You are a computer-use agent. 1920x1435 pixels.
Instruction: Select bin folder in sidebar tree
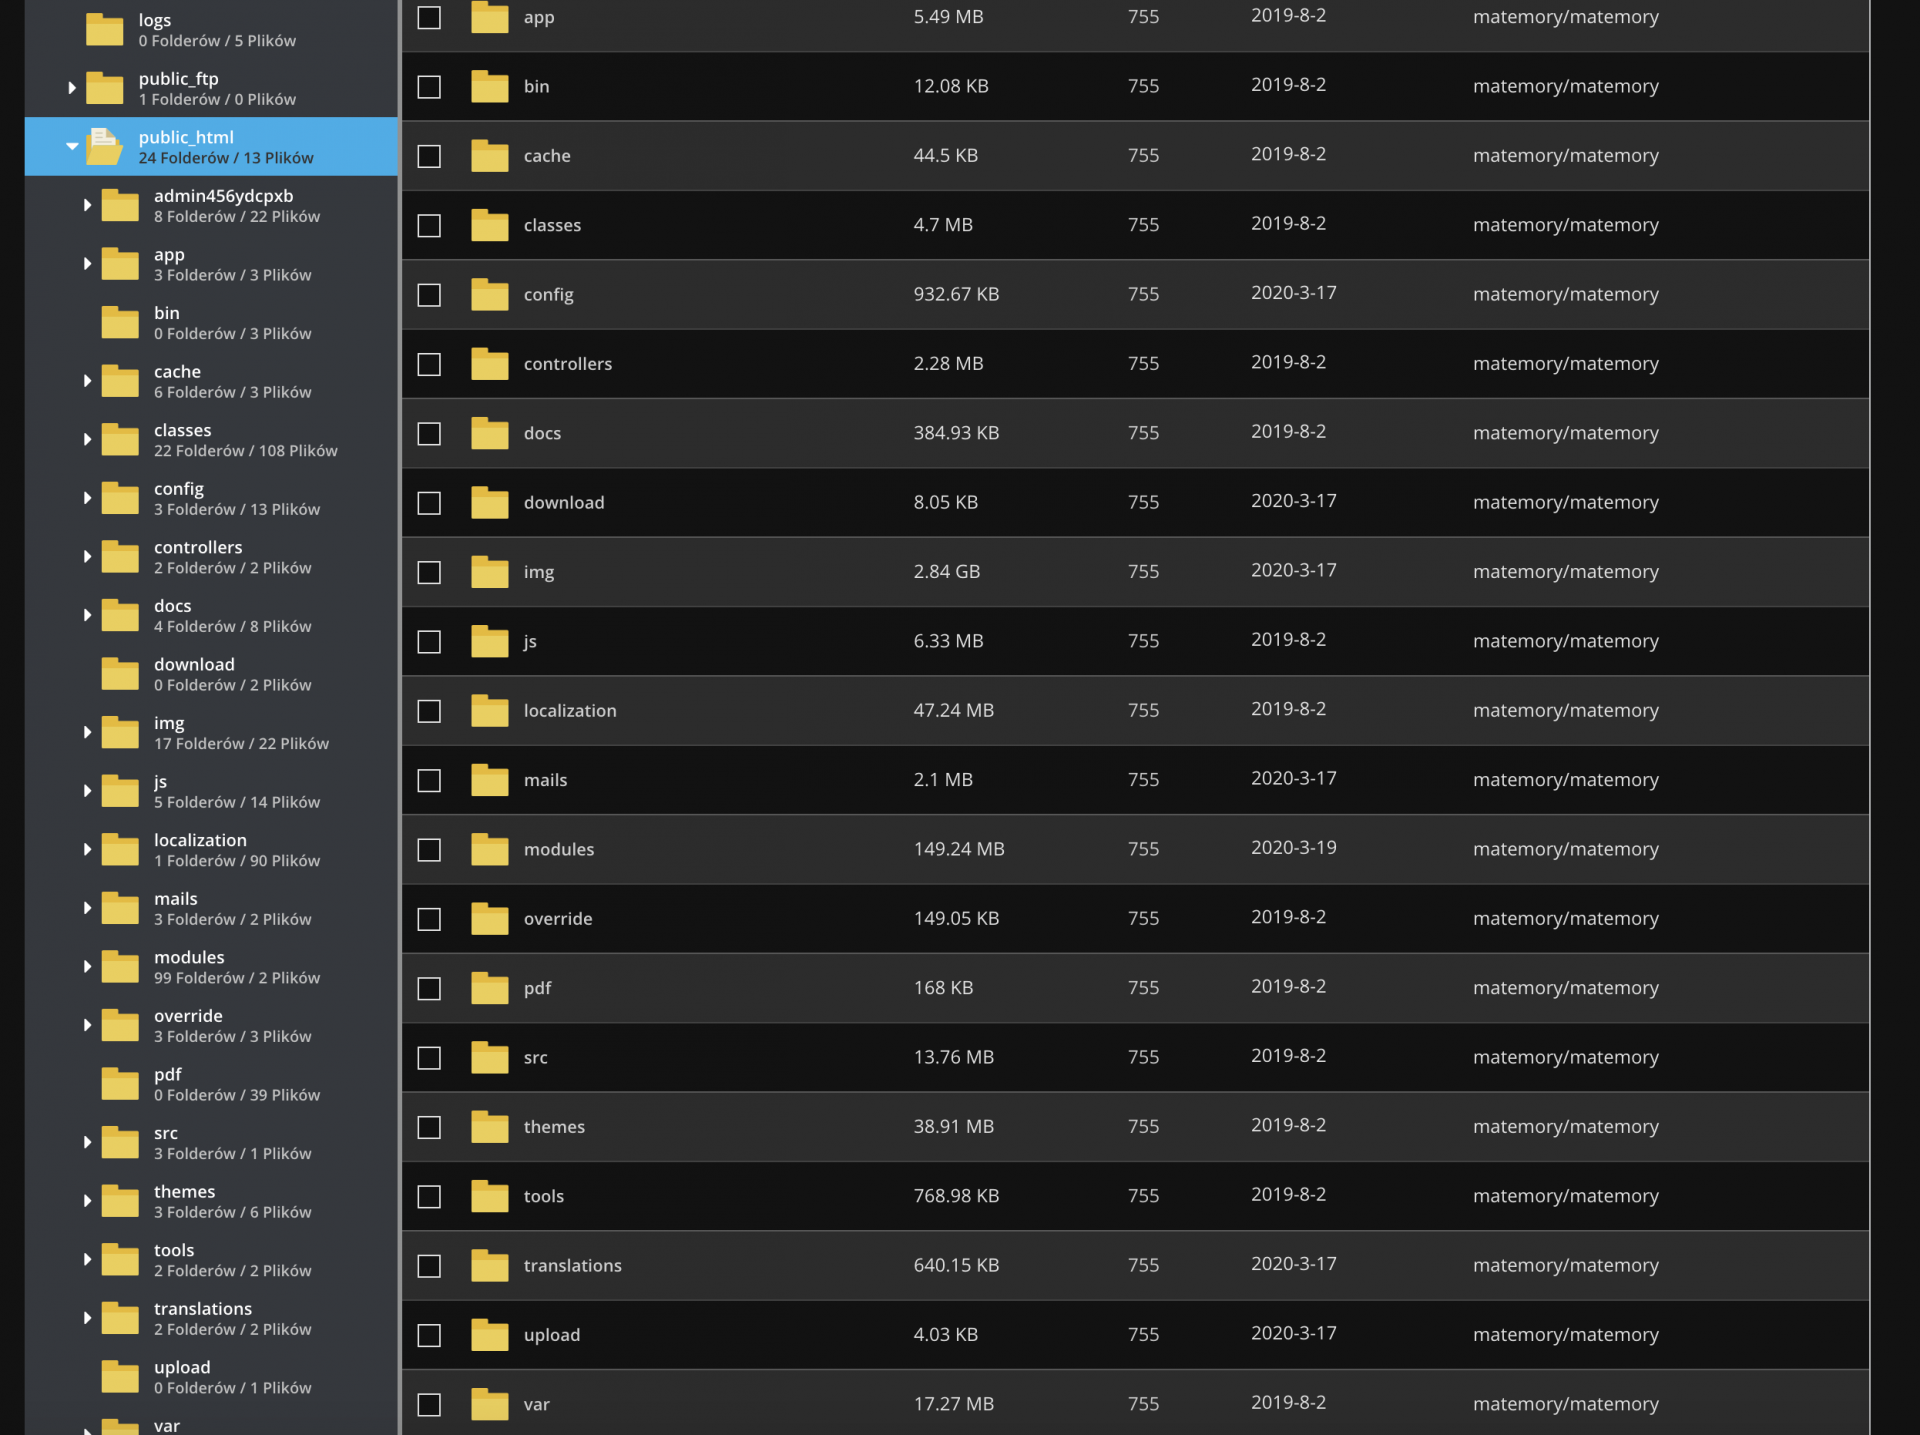pyautogui.click(x=167, y=313)
